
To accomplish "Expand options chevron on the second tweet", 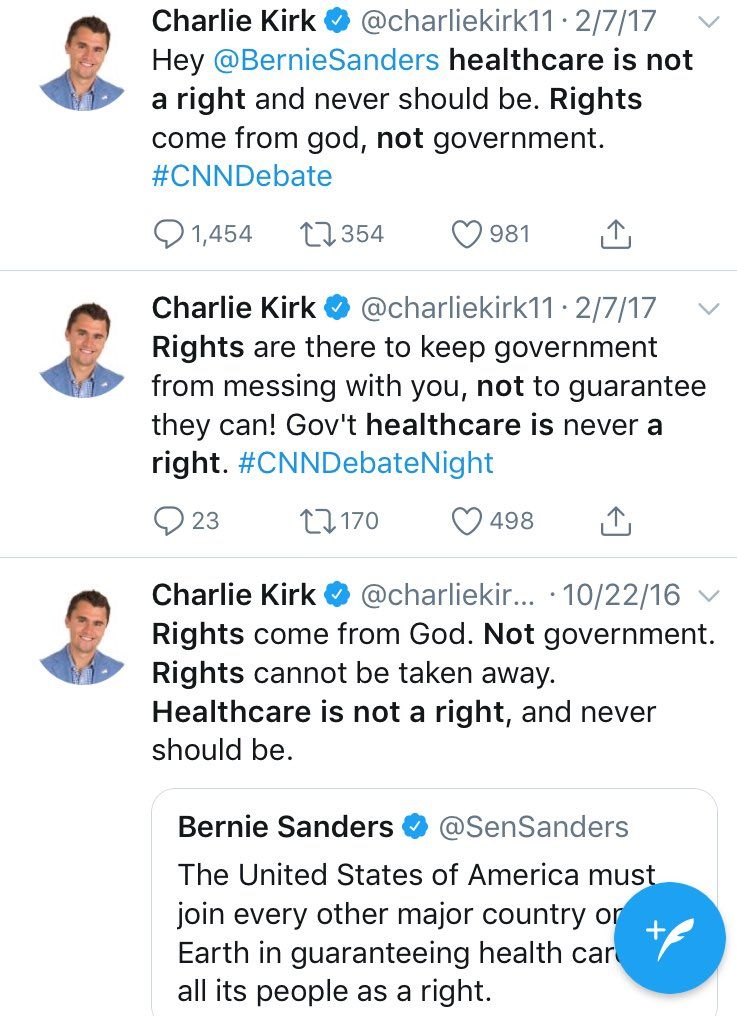I will pyautogui.click(x=708, y=309).
